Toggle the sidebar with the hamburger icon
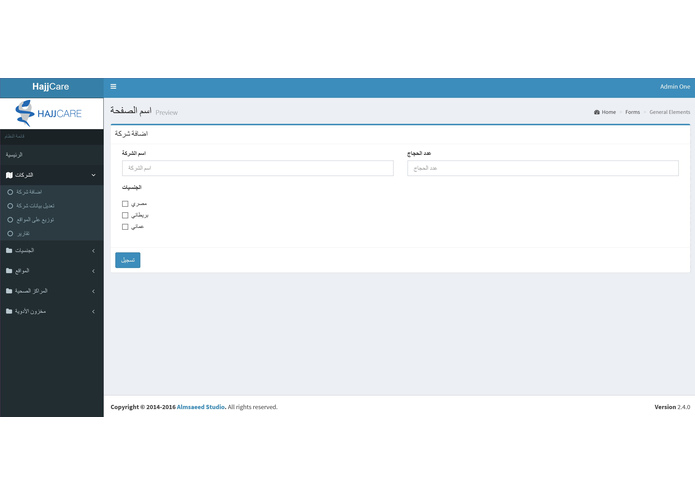 (113, 86)
